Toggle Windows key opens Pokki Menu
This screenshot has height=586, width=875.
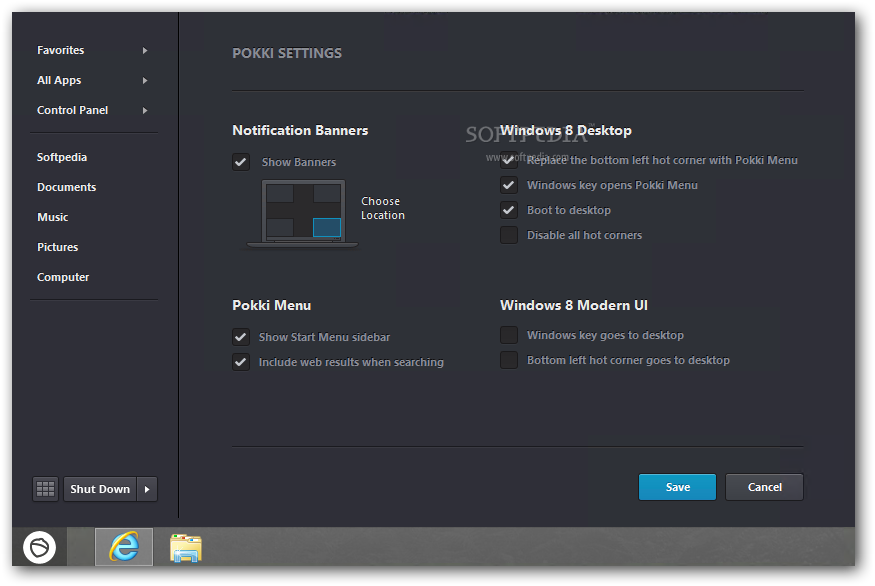tap(508, 185)
